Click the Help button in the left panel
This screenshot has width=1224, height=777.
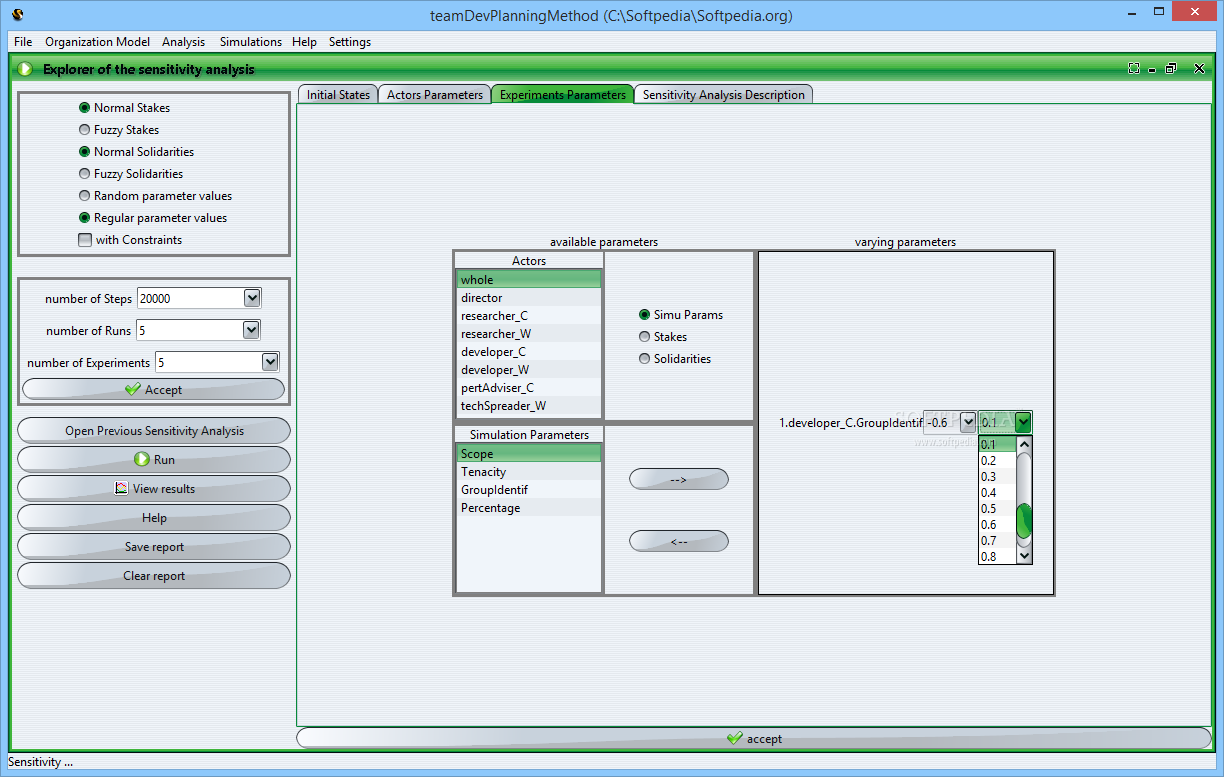(154, 518)
